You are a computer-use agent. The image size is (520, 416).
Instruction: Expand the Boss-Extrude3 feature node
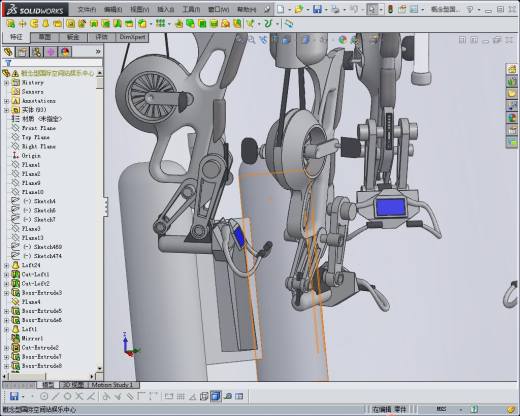[x=6, y=293]
